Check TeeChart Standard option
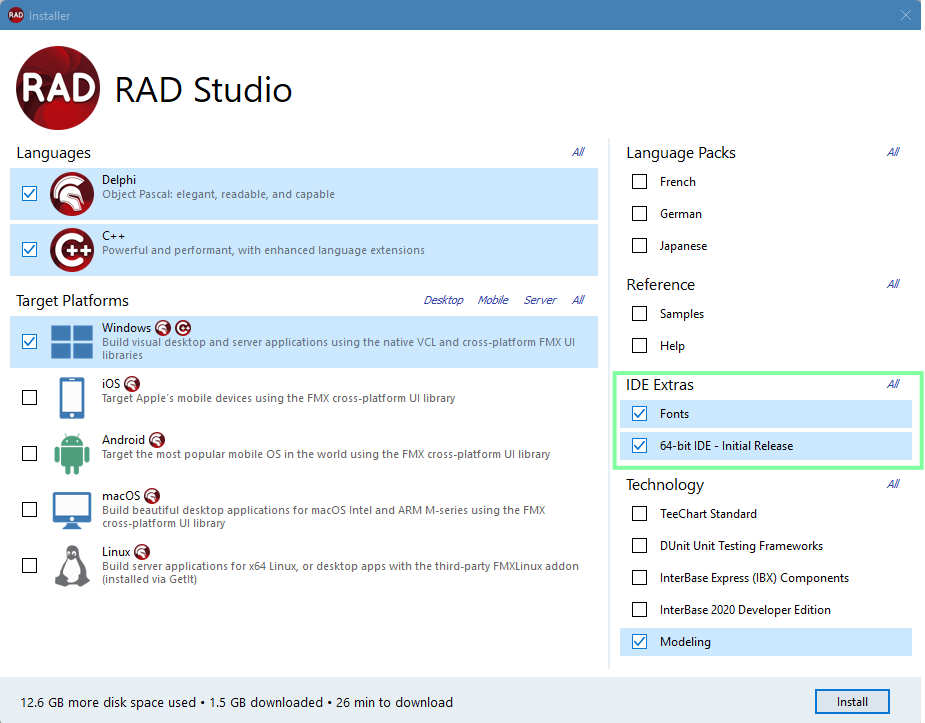This screenshot has height=723, width=925. pos(639,514)
